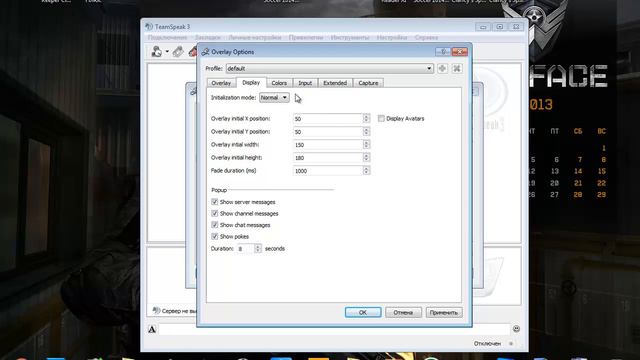This screenshot has height=360, width=640.
Task: Click the Overlay initial X position field
Action: (x=328, y=119)
